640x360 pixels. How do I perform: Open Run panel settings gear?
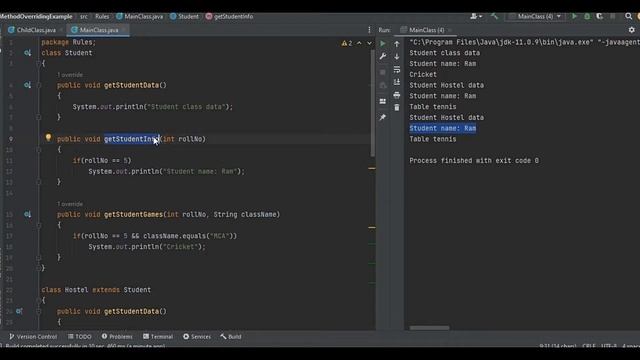631,30
